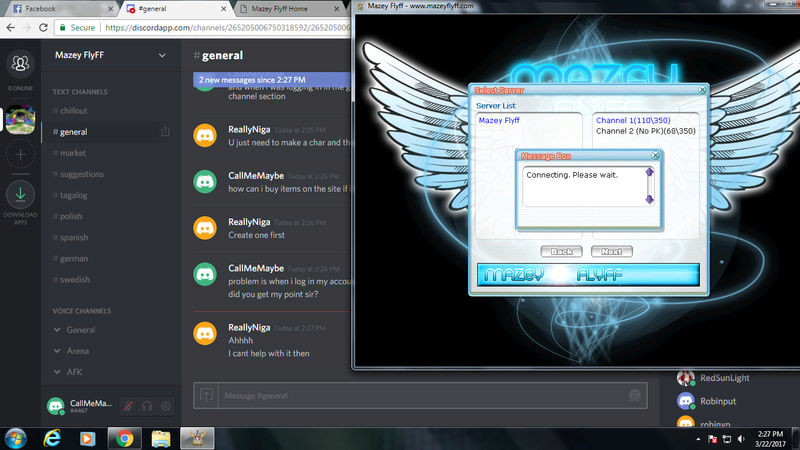Open Windows Media Player from taskbar
This screenshot has width=800, height=450.
pyautogui.click(x=88, y=439)
